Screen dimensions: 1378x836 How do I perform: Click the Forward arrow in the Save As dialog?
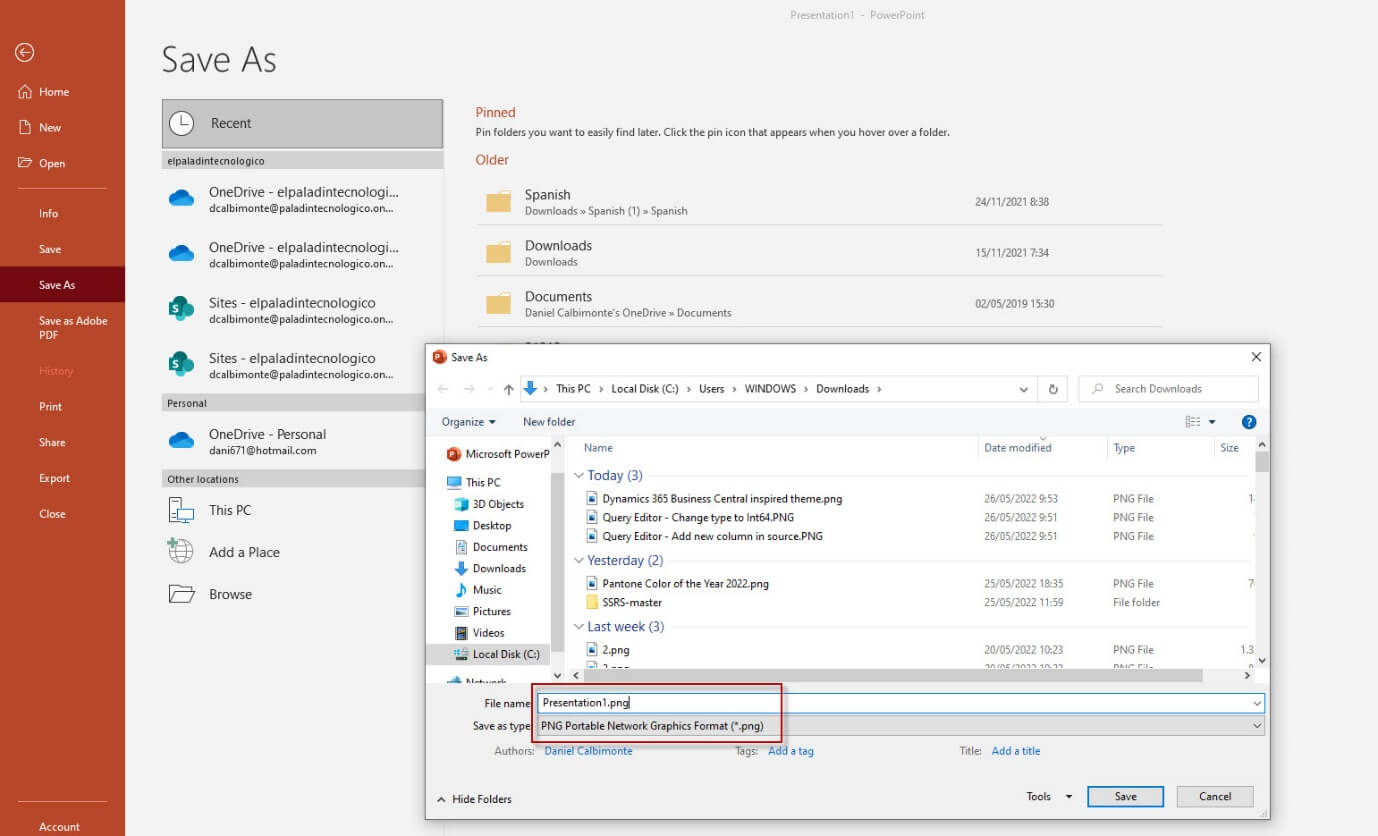click(468, 389)
